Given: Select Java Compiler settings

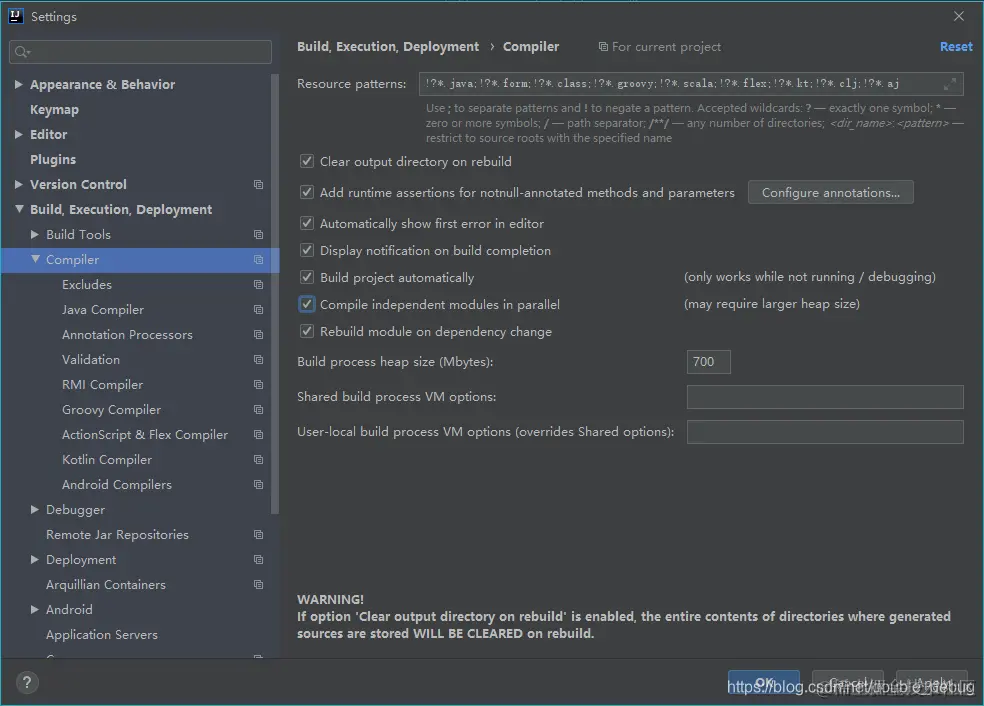Looking at the screenshot, I should click(x=103, y=309).
